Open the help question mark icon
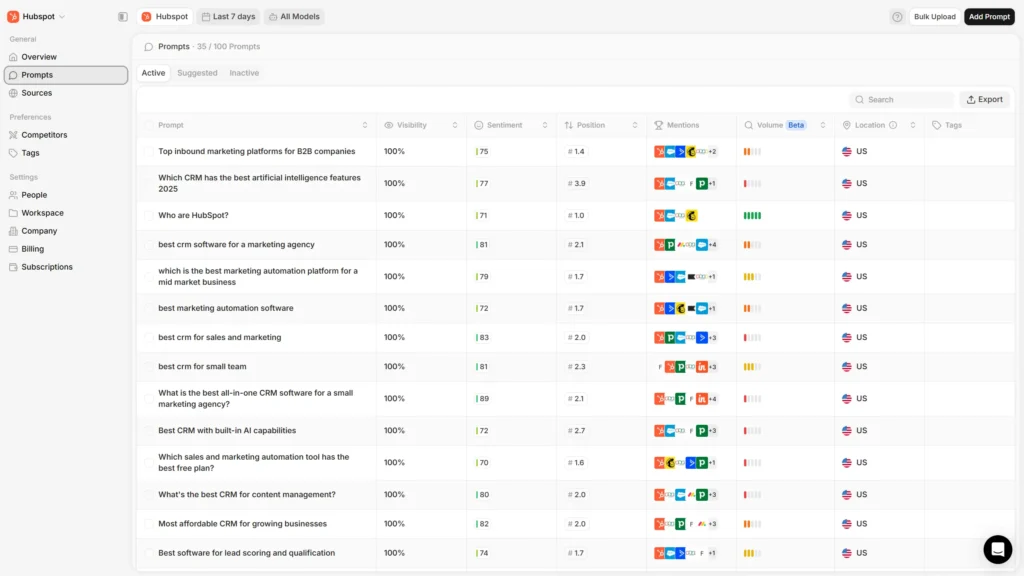The image size is (1024, 576). pyautogui.click(x=897, y=17)
